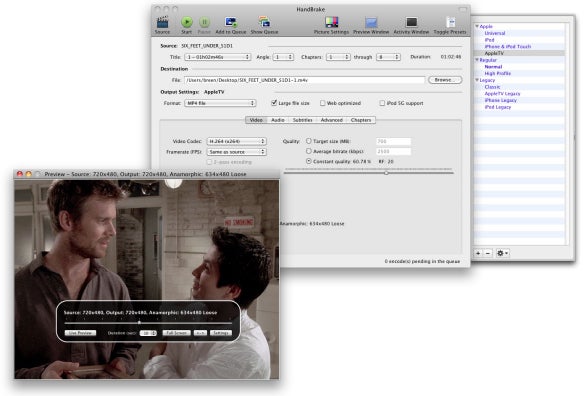
Task: Click the toolbar toggle pill in HandBrake title bar
Action: [x=463, y=9]
